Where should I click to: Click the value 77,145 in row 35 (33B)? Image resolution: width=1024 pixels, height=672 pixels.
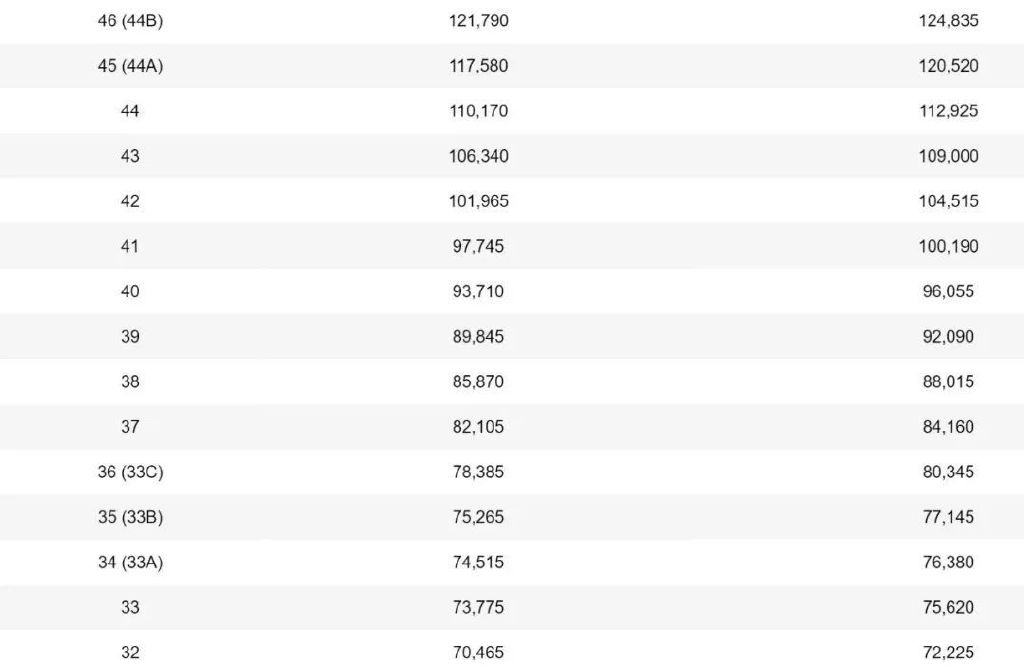pos(948,517)
